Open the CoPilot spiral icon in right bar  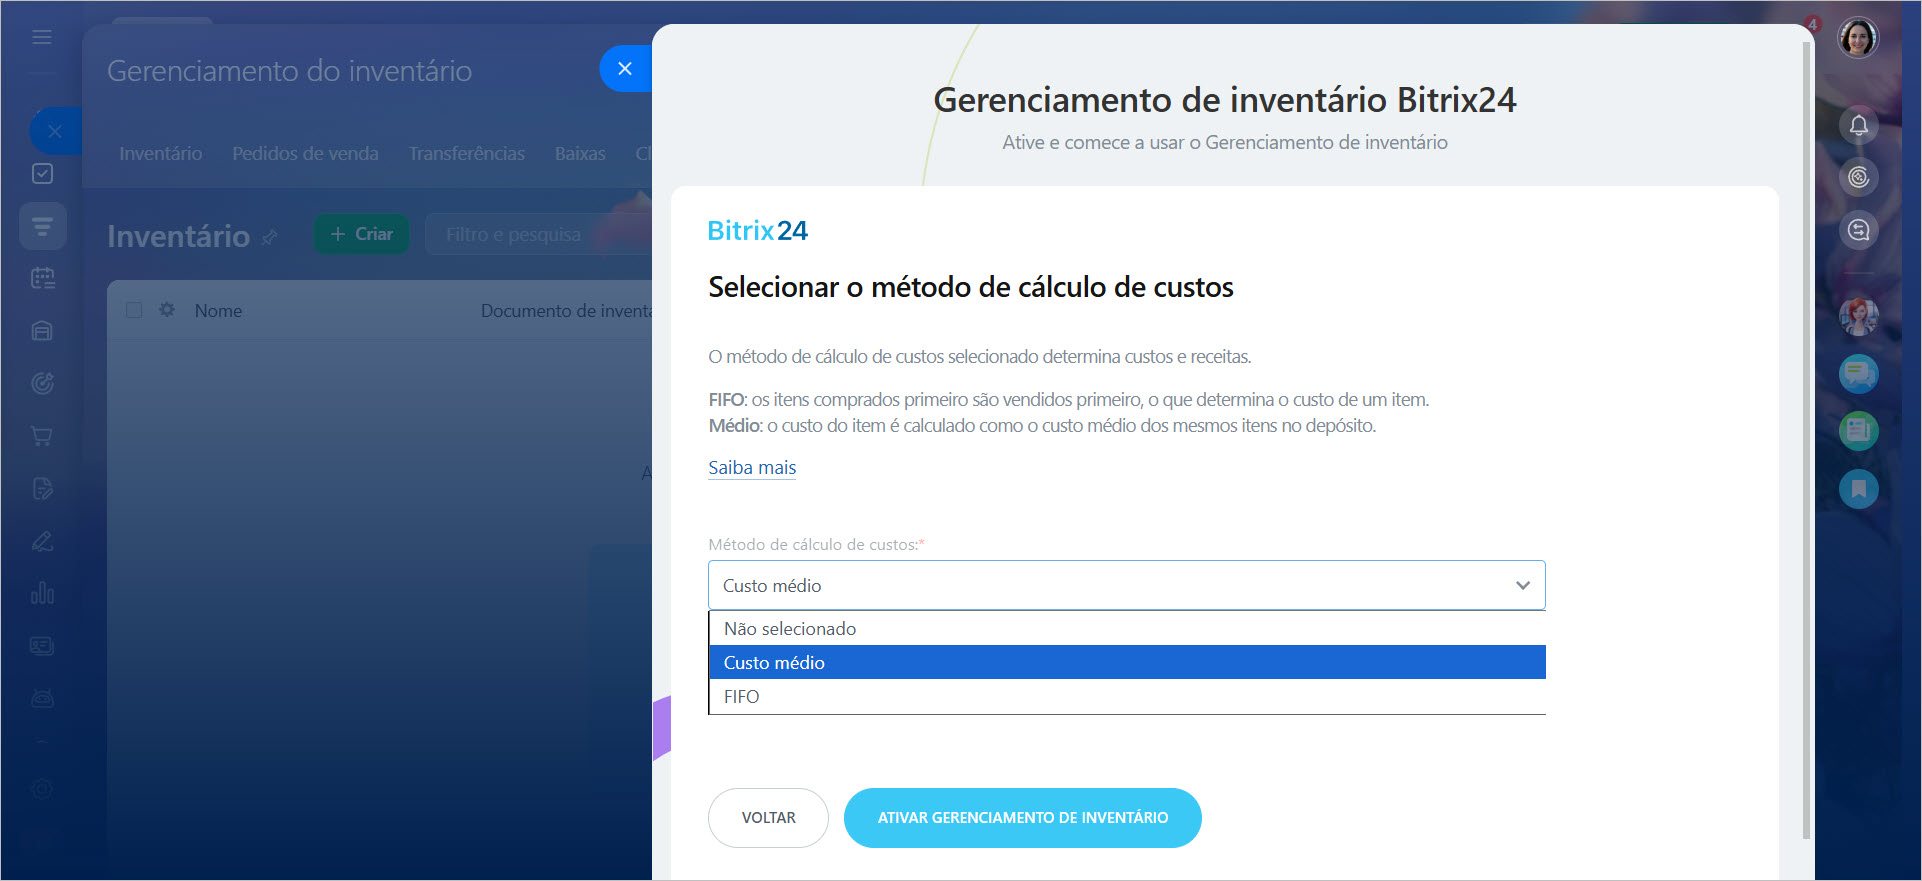(x=1859, y=178)
